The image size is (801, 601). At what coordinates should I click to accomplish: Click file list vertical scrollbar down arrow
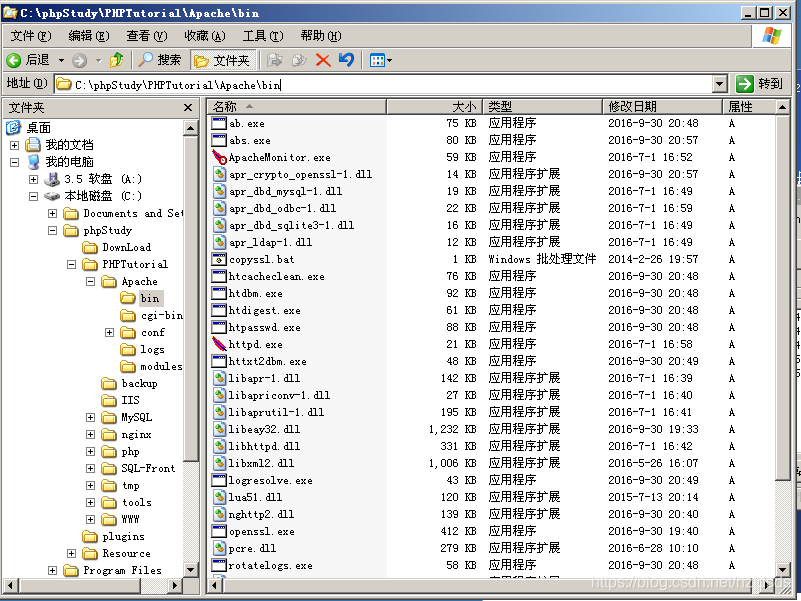coord(783,569)
